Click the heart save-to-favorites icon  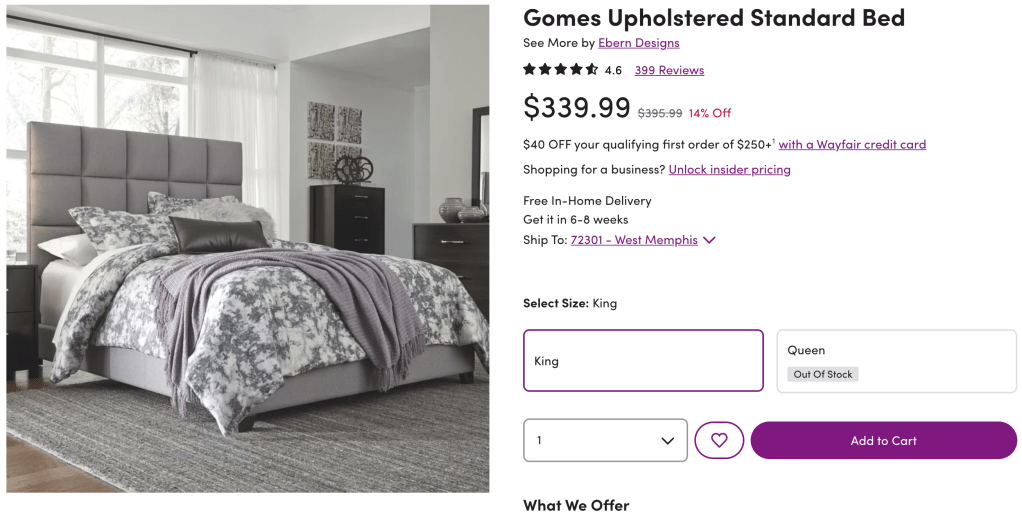[719, 440]
